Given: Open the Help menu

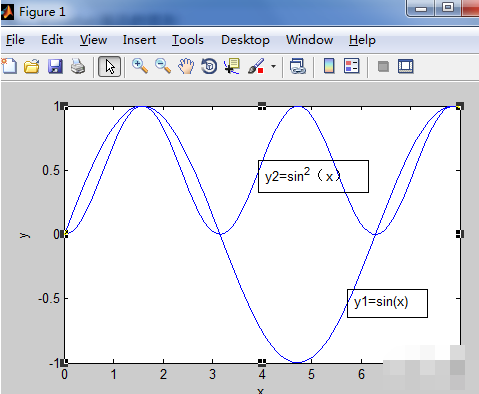Looking at the screenshot, I should coord(362,40).
